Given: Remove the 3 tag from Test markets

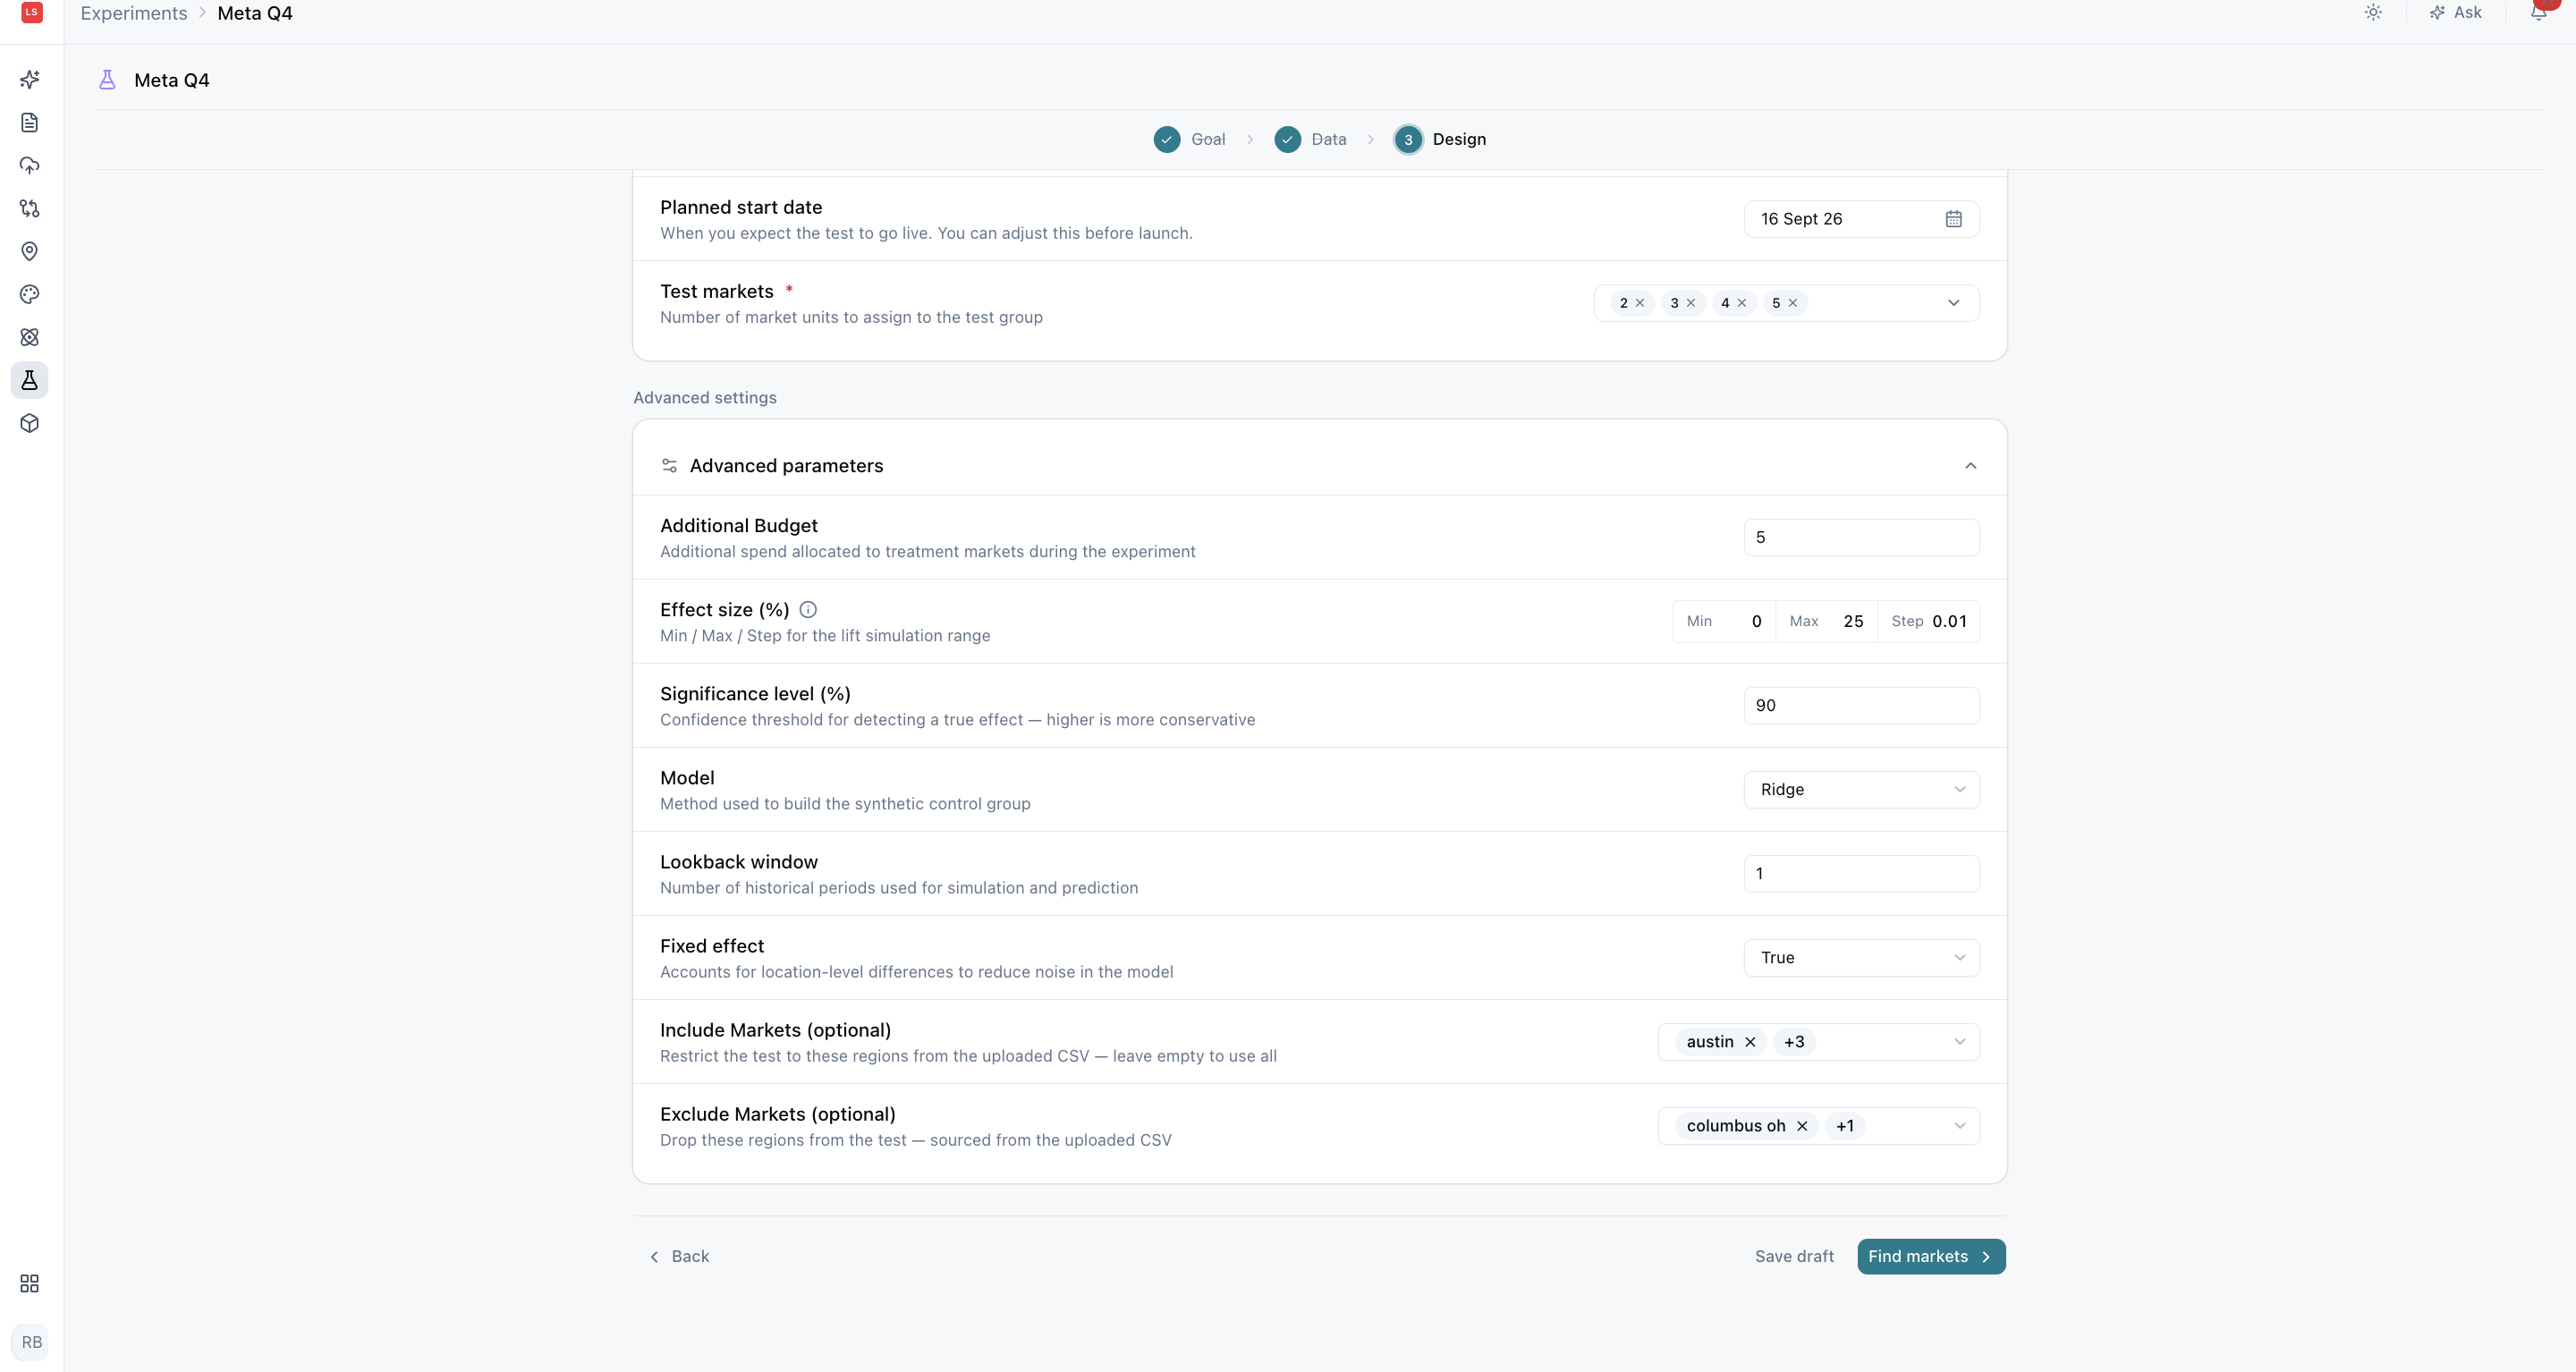Looking at the screenshot, I should click(x=1691, y=303).
